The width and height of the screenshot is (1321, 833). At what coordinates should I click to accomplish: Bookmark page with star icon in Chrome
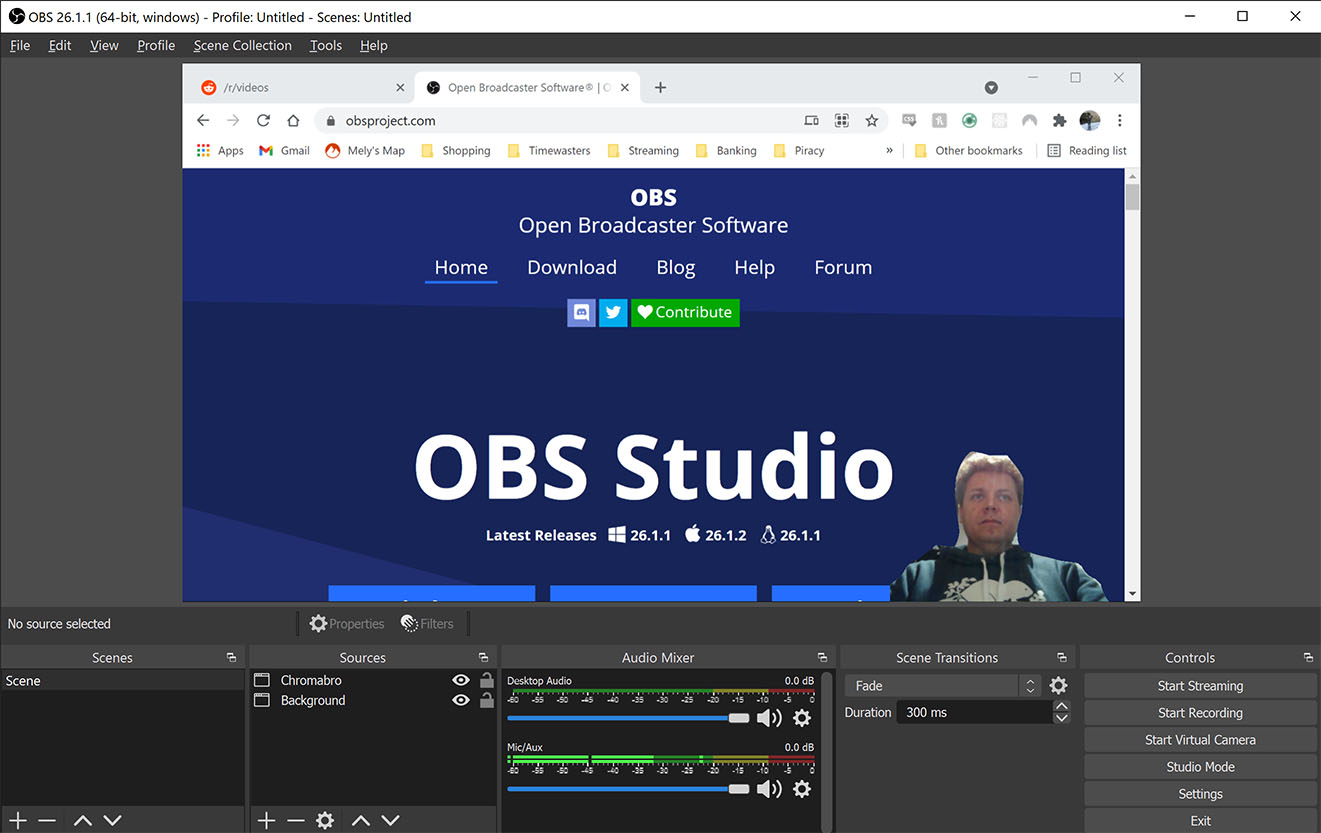tap(872, 120)
